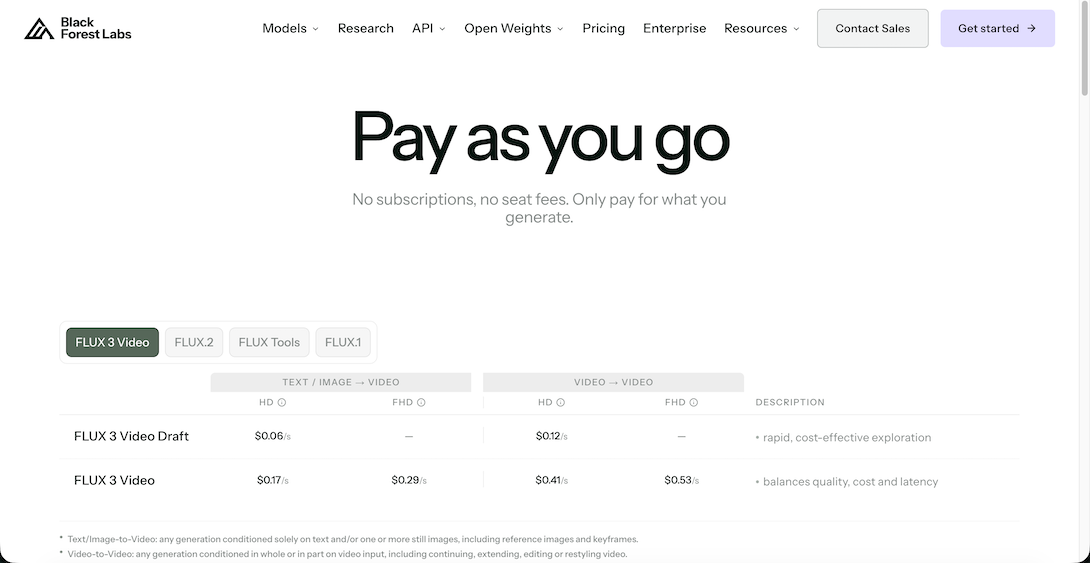The height and width of the screenshot is (563, 1090).
Task: Click the Video-to-Video footnote text
Action: [347, 555]
